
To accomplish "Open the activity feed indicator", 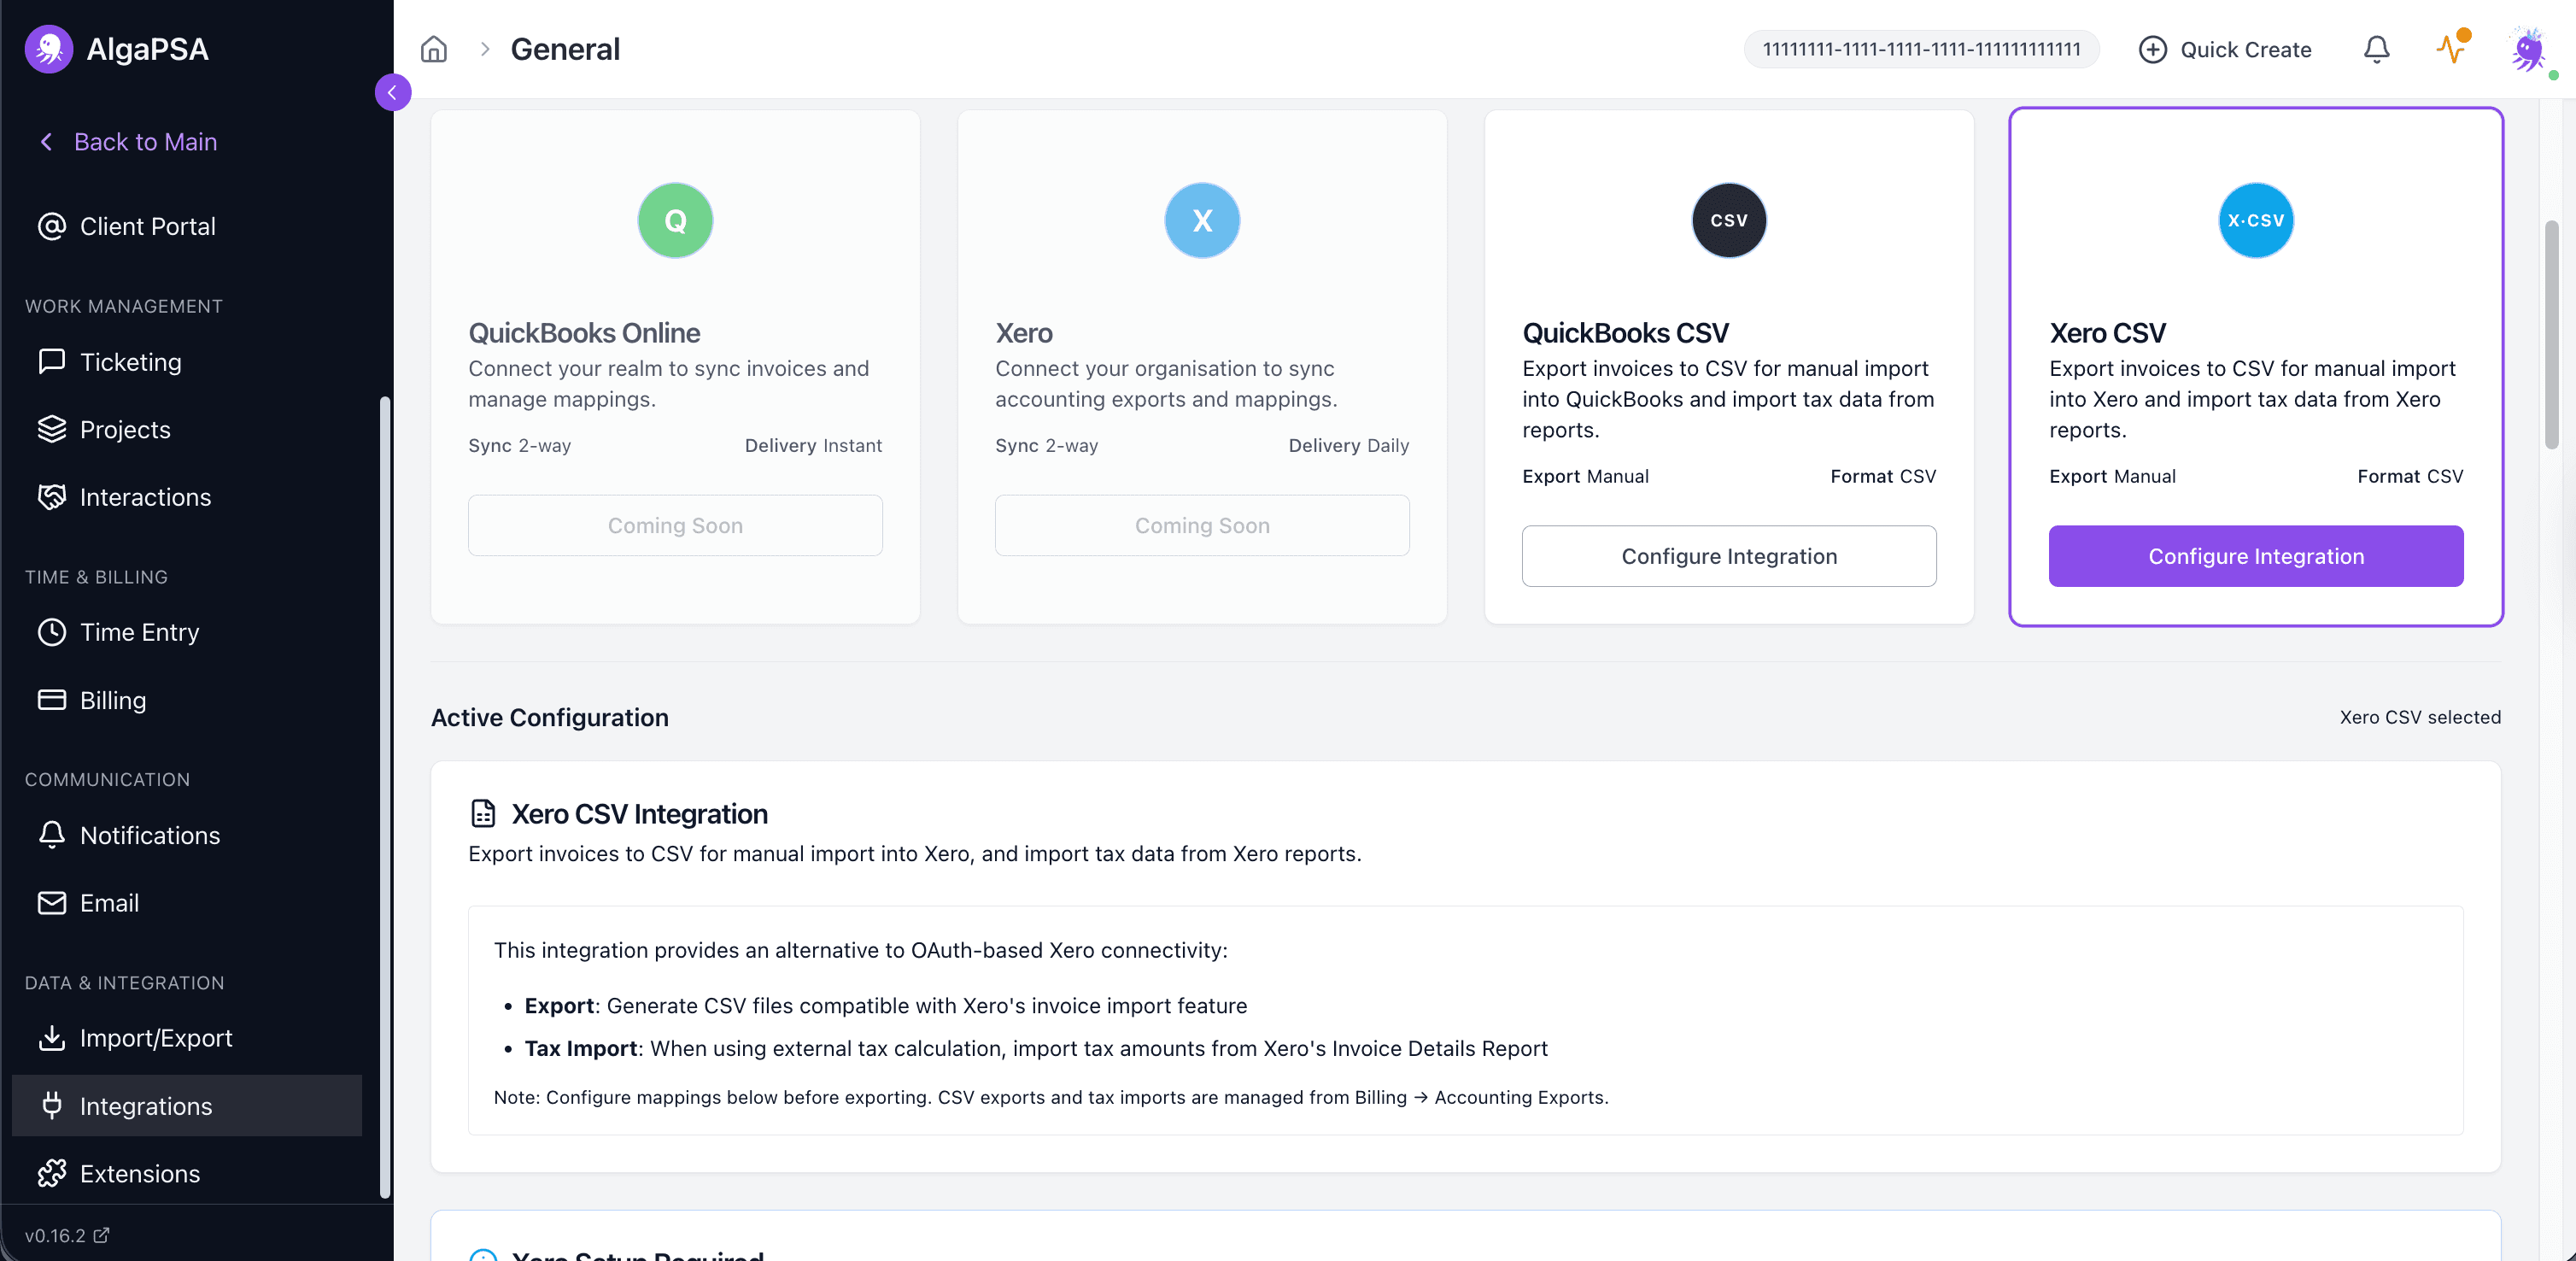I will click(2451, 48).
